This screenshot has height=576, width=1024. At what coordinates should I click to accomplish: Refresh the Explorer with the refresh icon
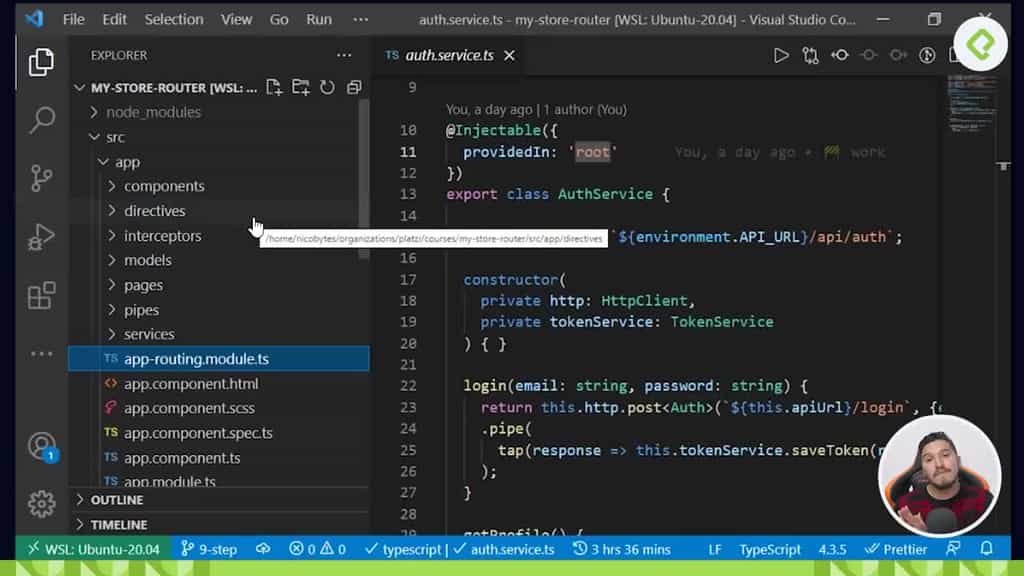327,88
